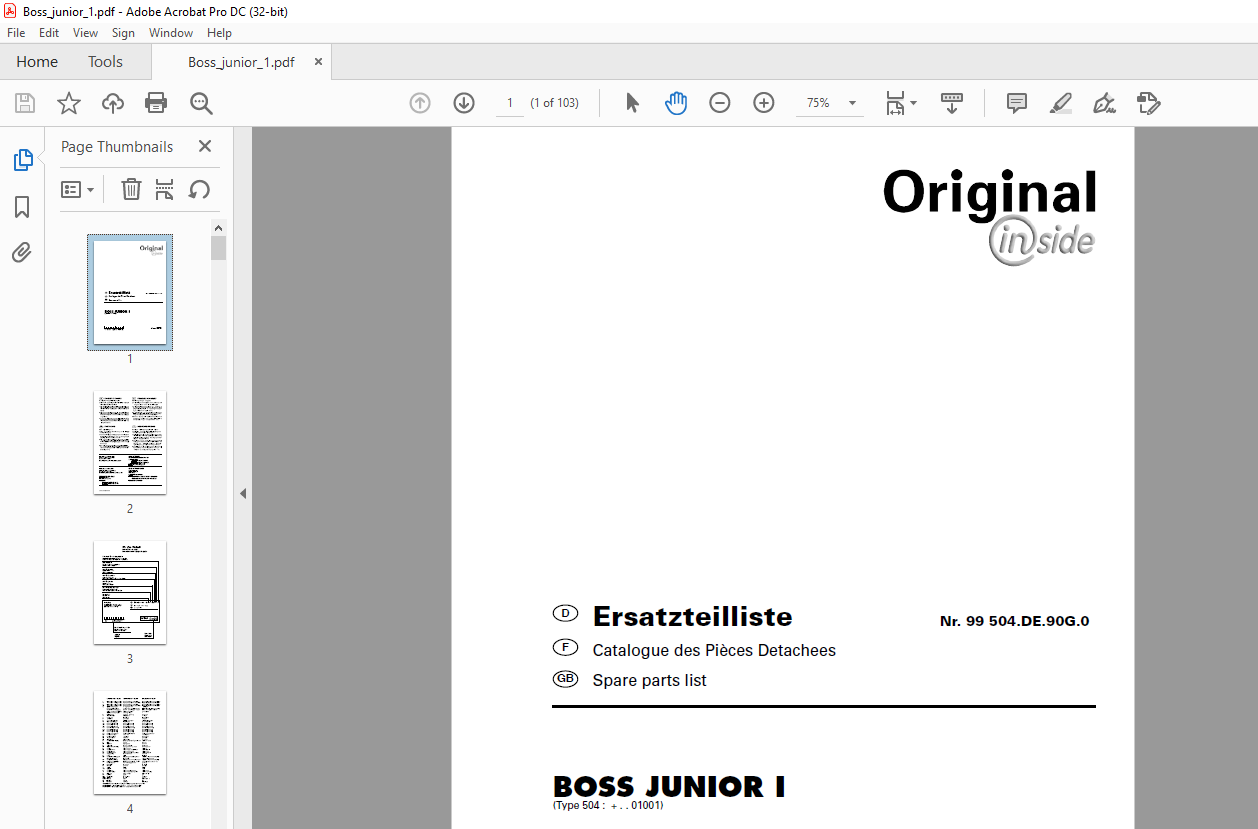Screen dimensions: 1258x829
Task: Open the read mode keyboard icon
Action: pyautogui.click(x=952, y=103)
